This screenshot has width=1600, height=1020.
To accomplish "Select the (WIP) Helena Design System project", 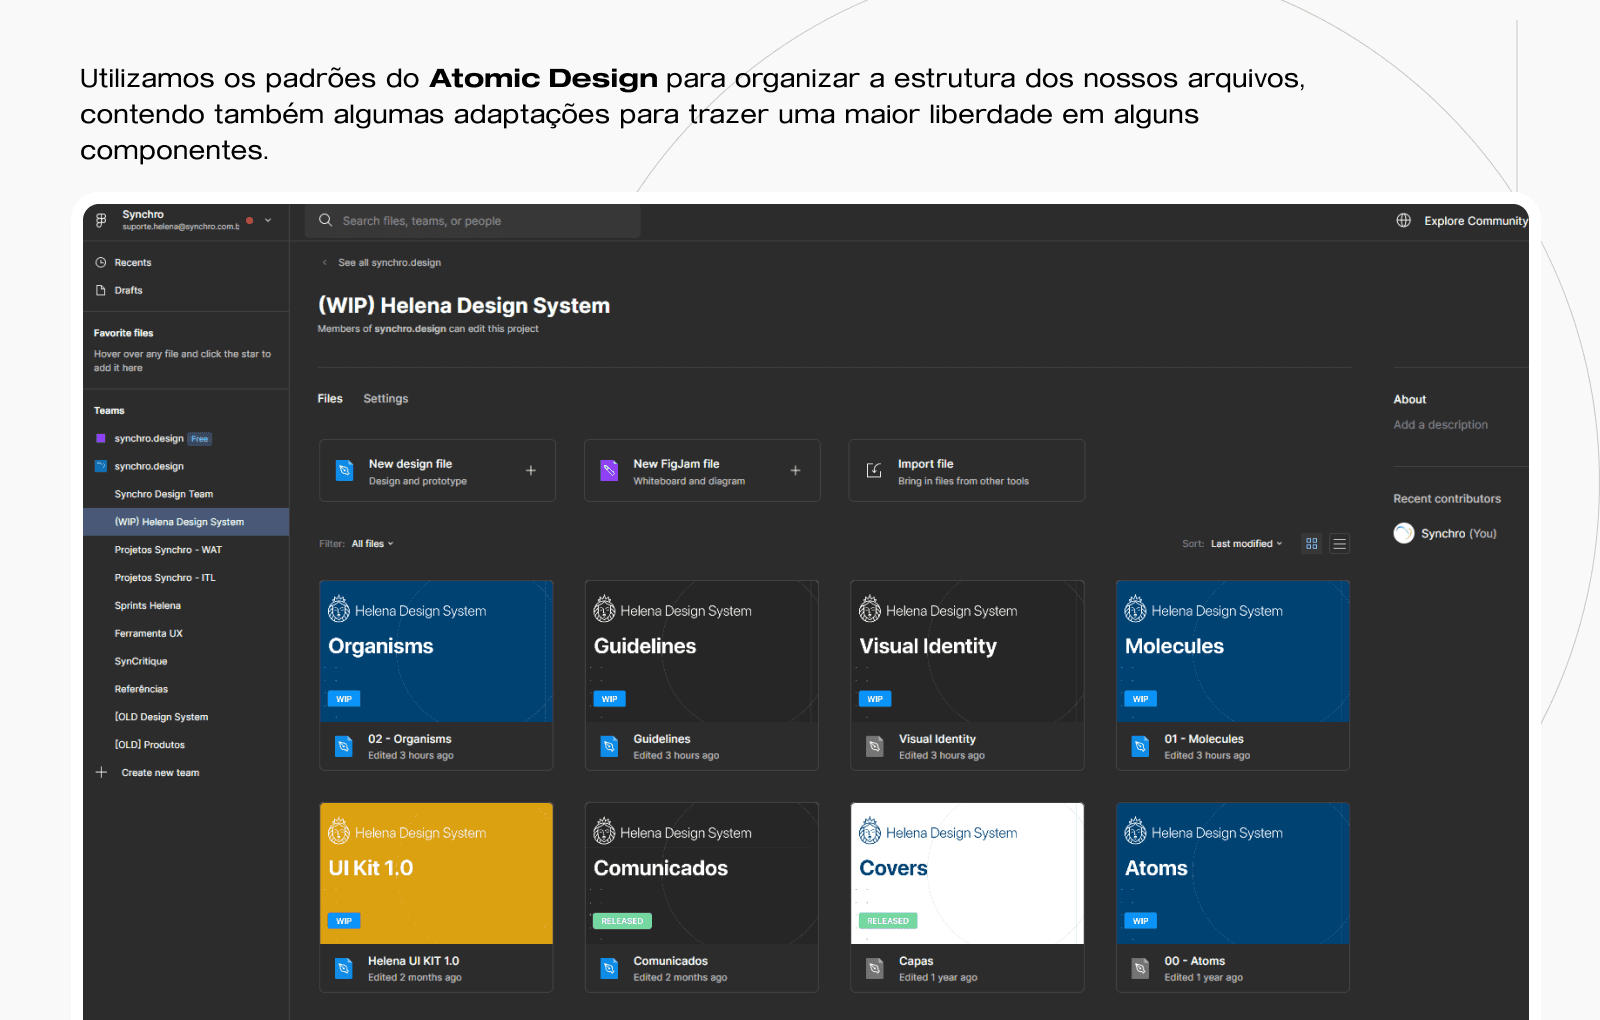I will pos(186,522).
